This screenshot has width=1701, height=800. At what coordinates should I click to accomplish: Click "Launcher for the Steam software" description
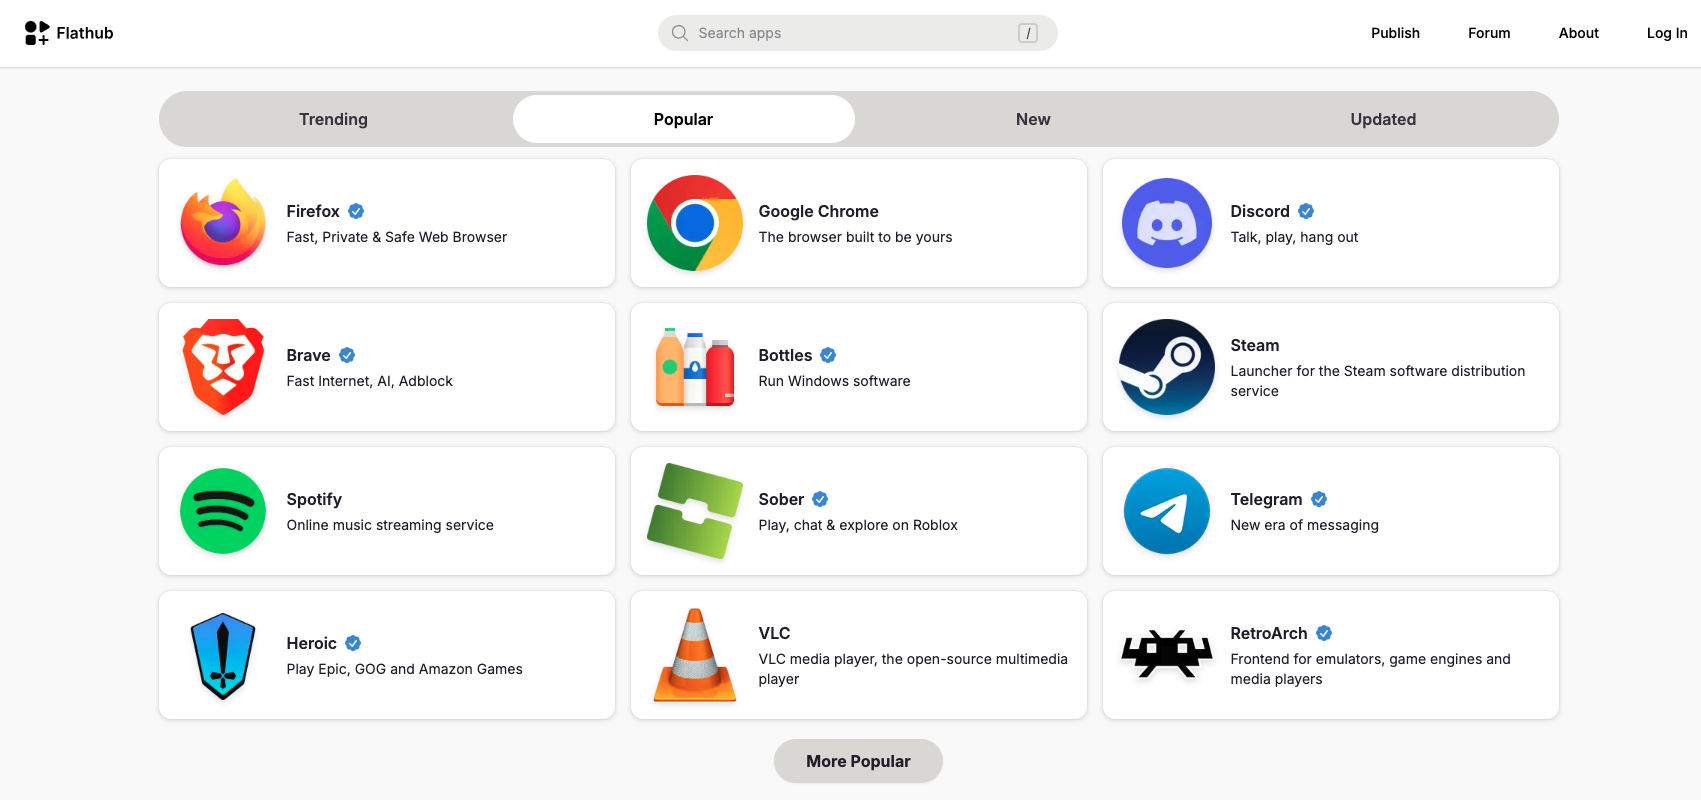click(x=1378, y=381)
